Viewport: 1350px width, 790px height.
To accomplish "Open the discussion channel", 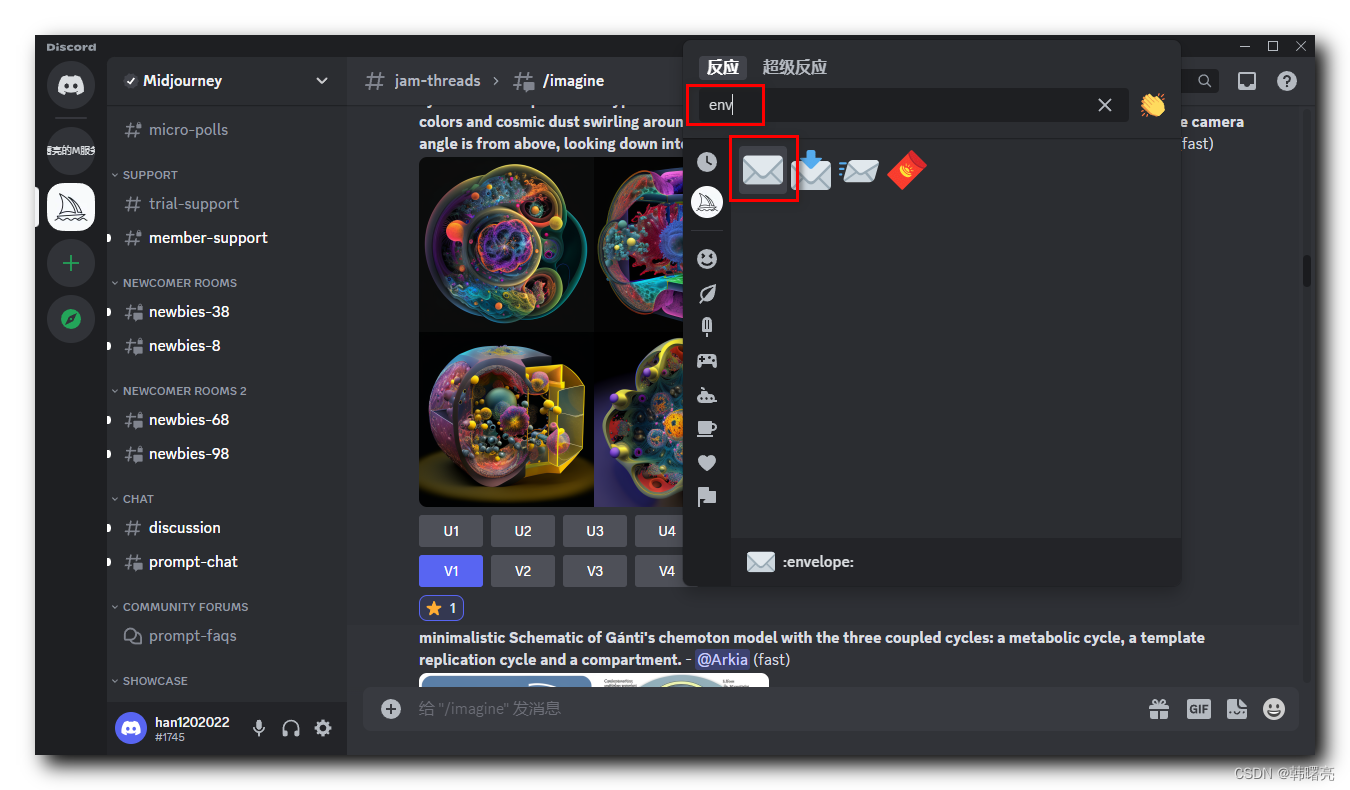I will (x=227, y=528).
